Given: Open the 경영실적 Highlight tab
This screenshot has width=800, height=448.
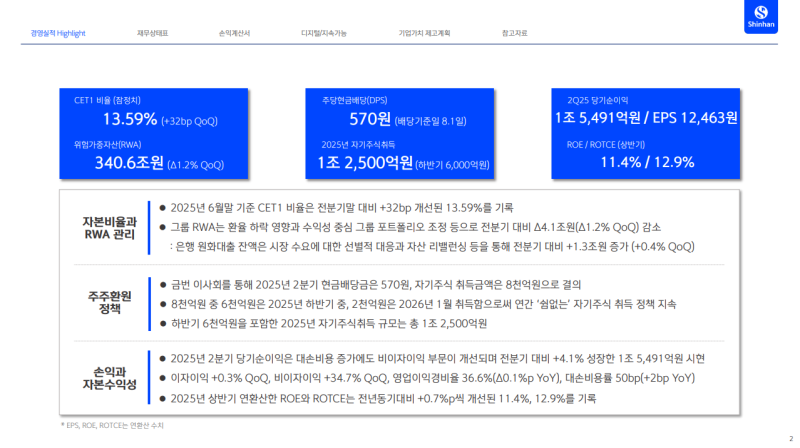Looking at the screenshot, I should tap(57, 34).
